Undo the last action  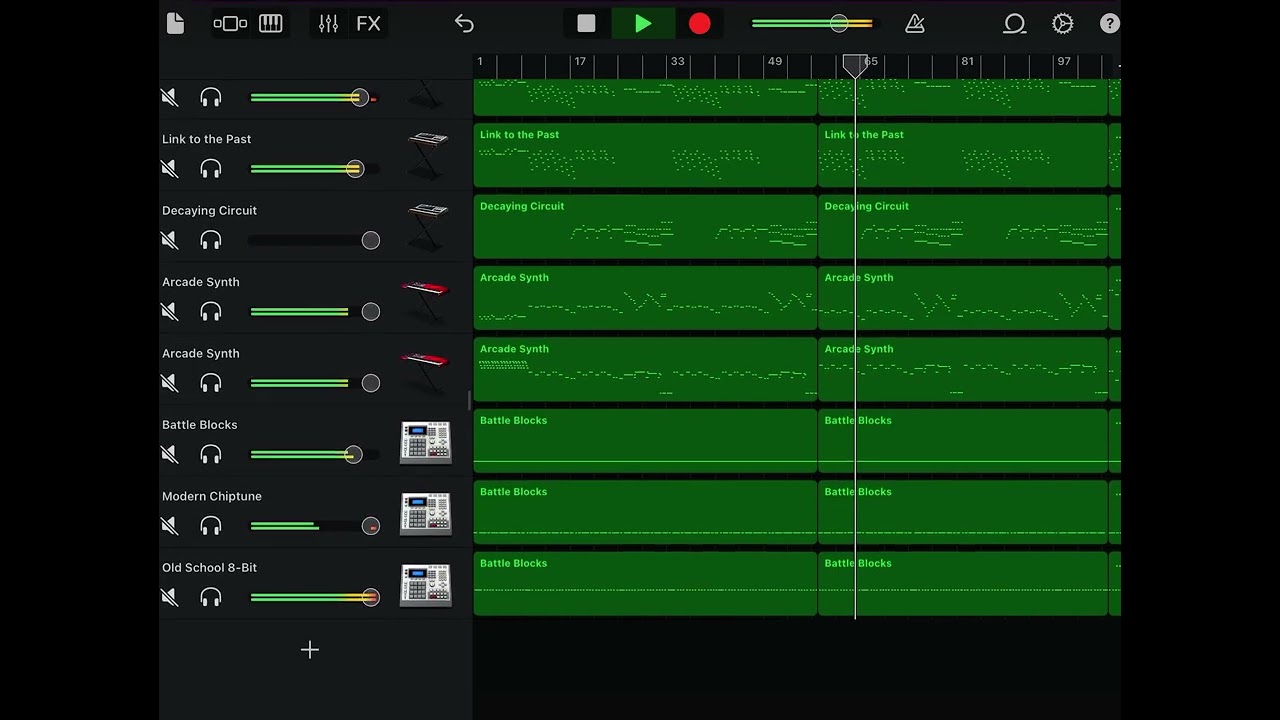tap(464, 23)
